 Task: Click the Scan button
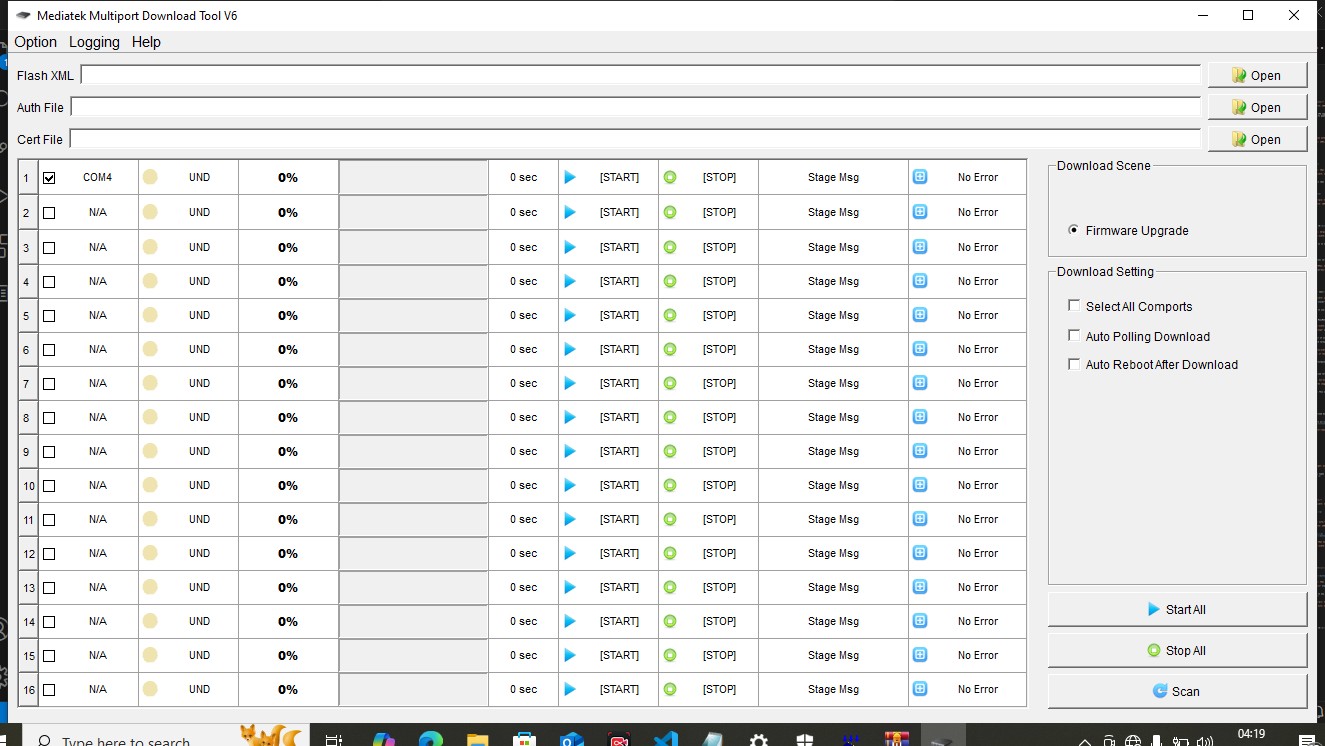(x=1177, y=691)
